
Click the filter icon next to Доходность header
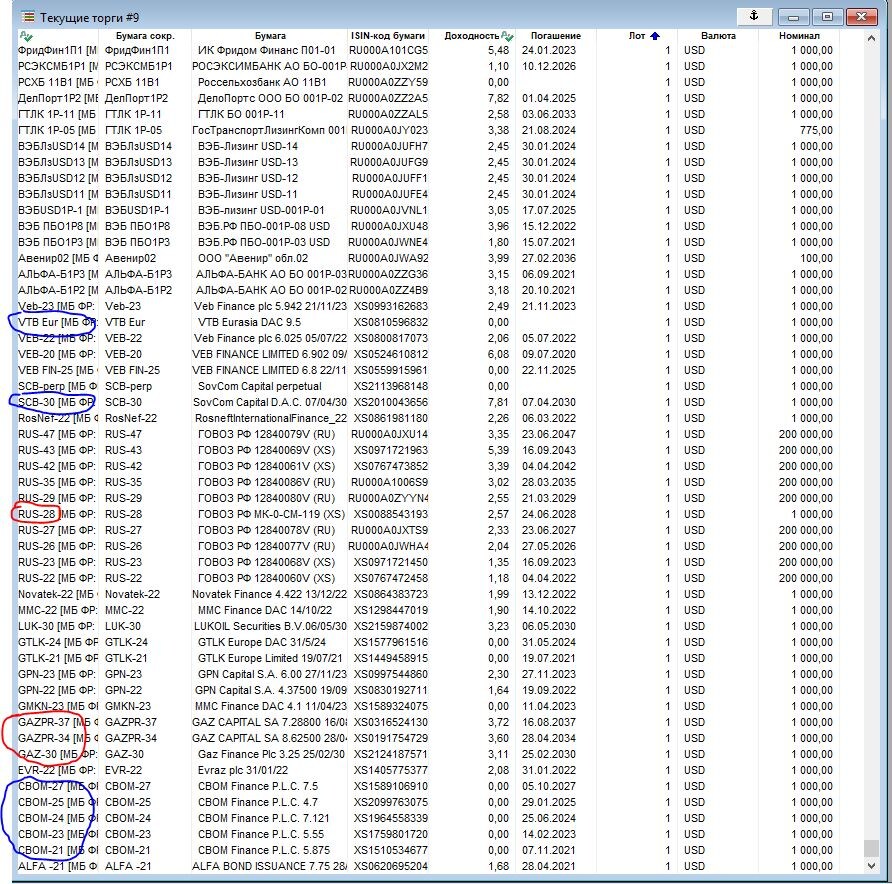[x=507, y=36]
